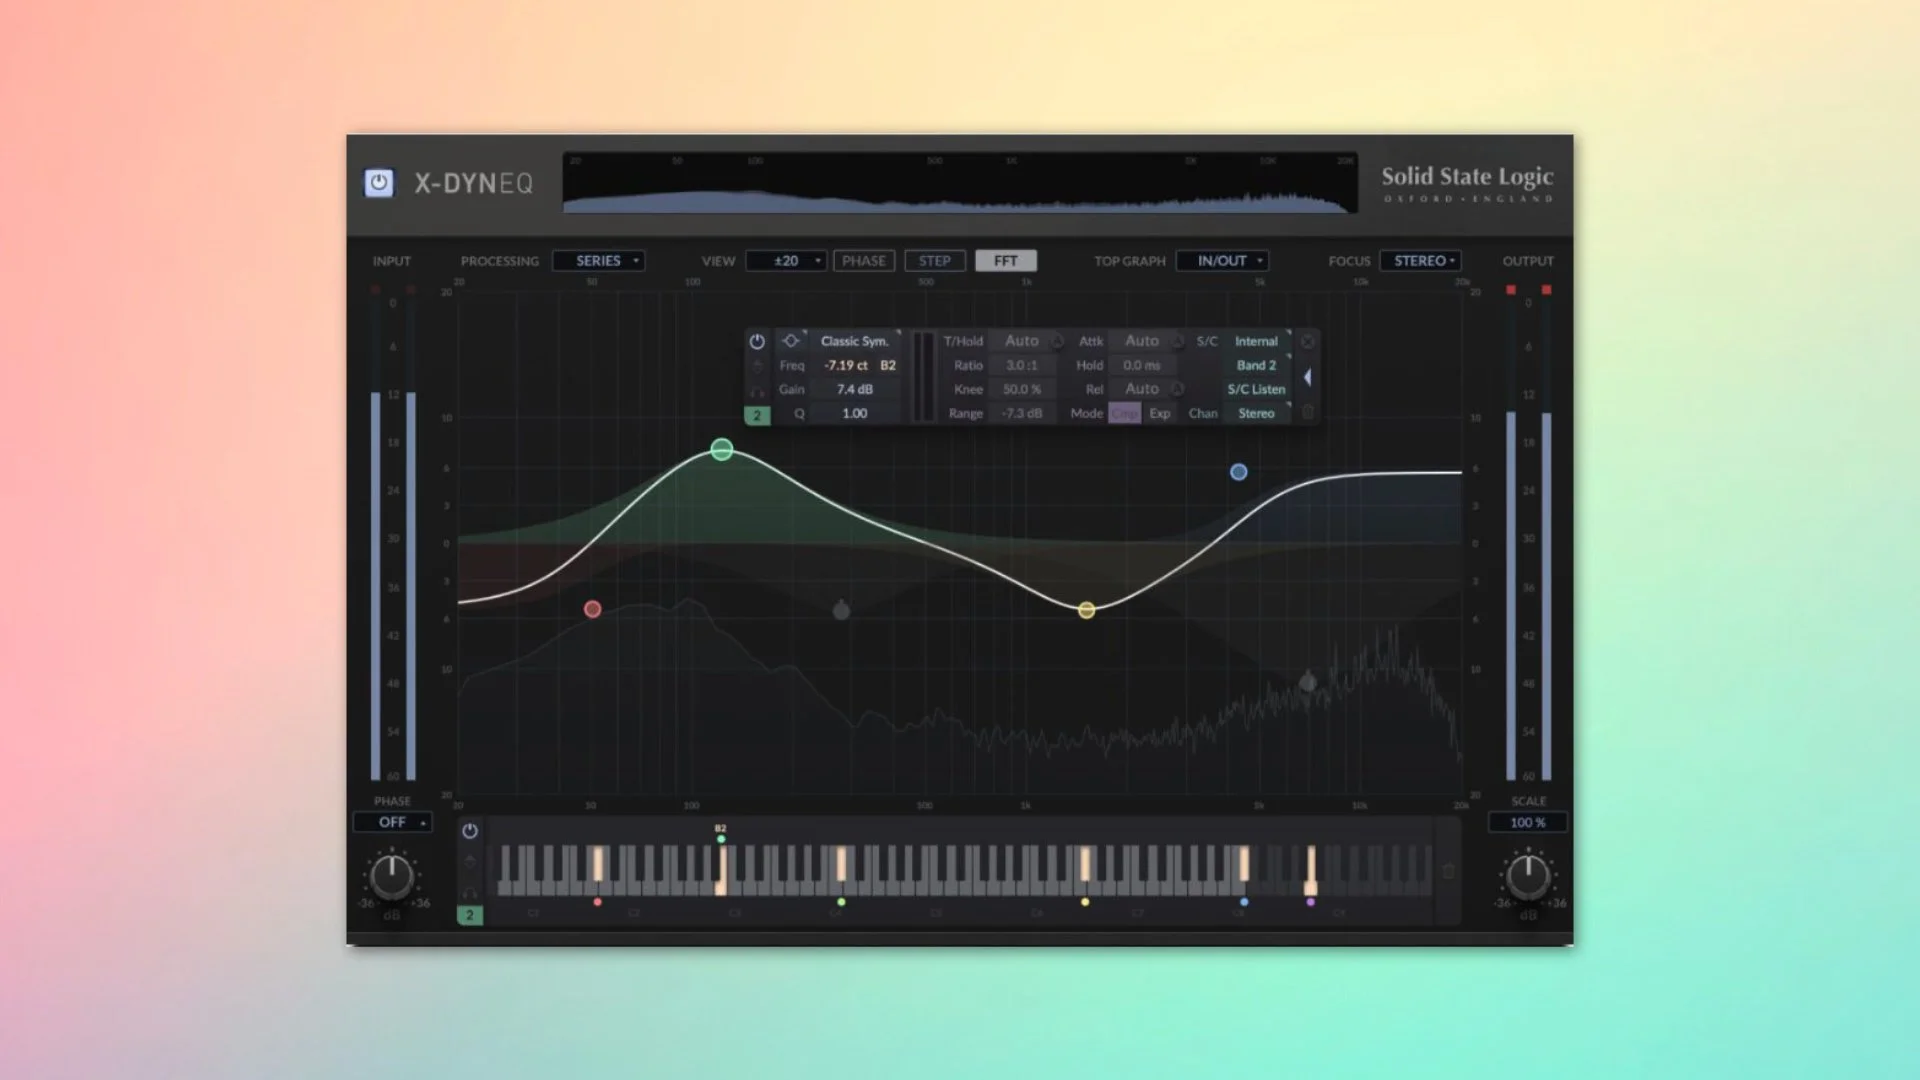The width and height of the screenshot is (1920, 1080).
Task: Select the yellow band node on curve
Action: tap(1087, 610)
